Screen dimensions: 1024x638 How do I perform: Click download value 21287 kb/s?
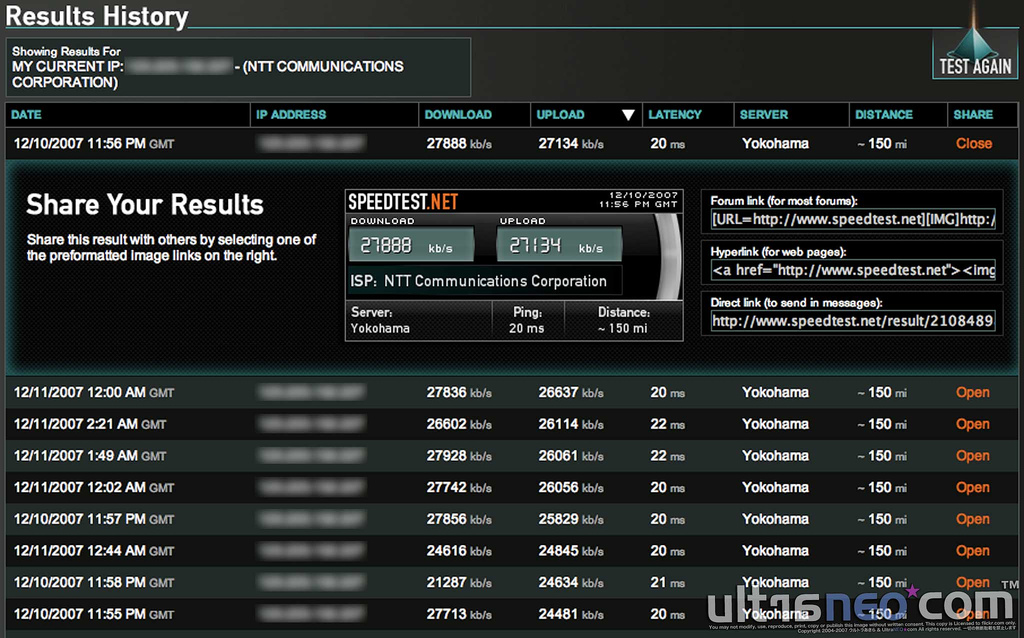(459, 582)
